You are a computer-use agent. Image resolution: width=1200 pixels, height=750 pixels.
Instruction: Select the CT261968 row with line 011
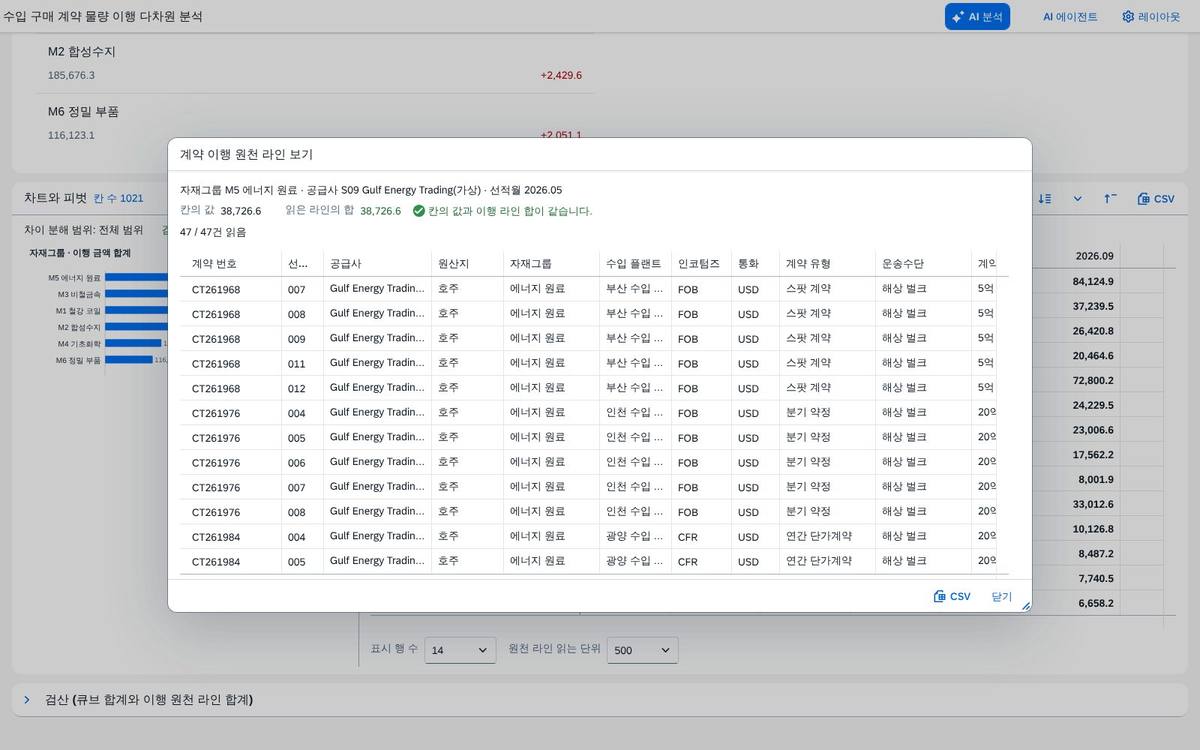point(596,363)
